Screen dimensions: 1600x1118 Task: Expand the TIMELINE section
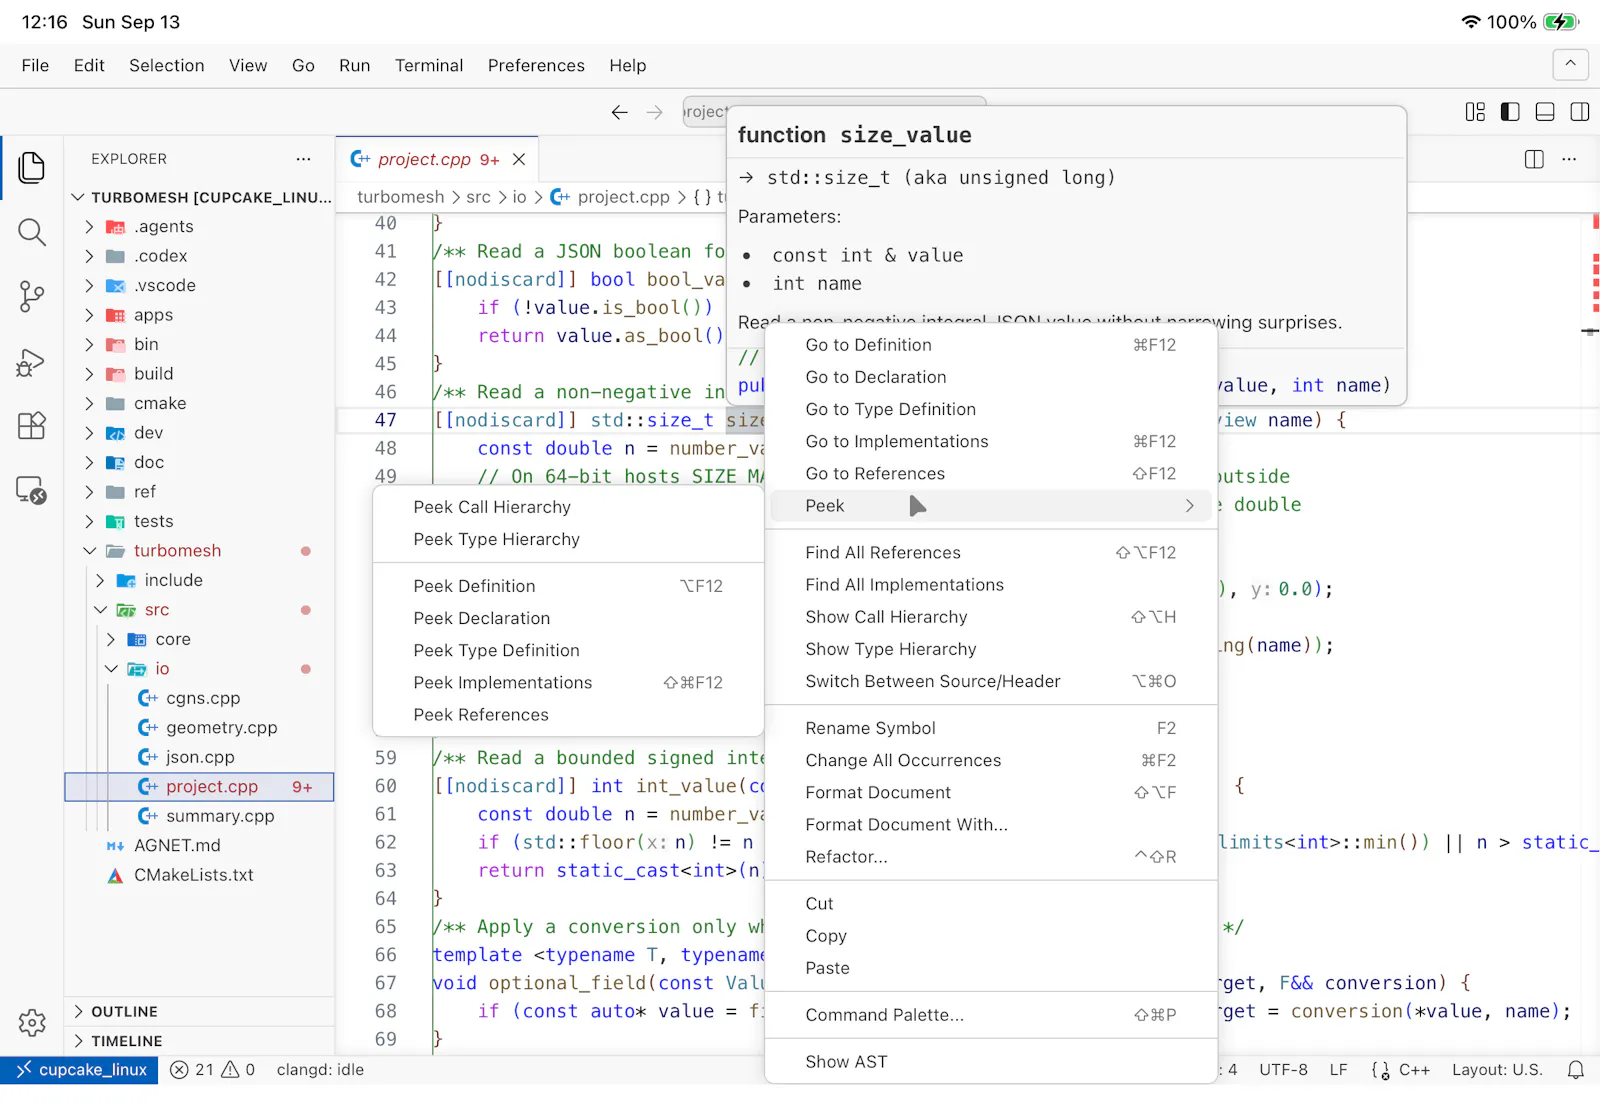[200, 1041]
